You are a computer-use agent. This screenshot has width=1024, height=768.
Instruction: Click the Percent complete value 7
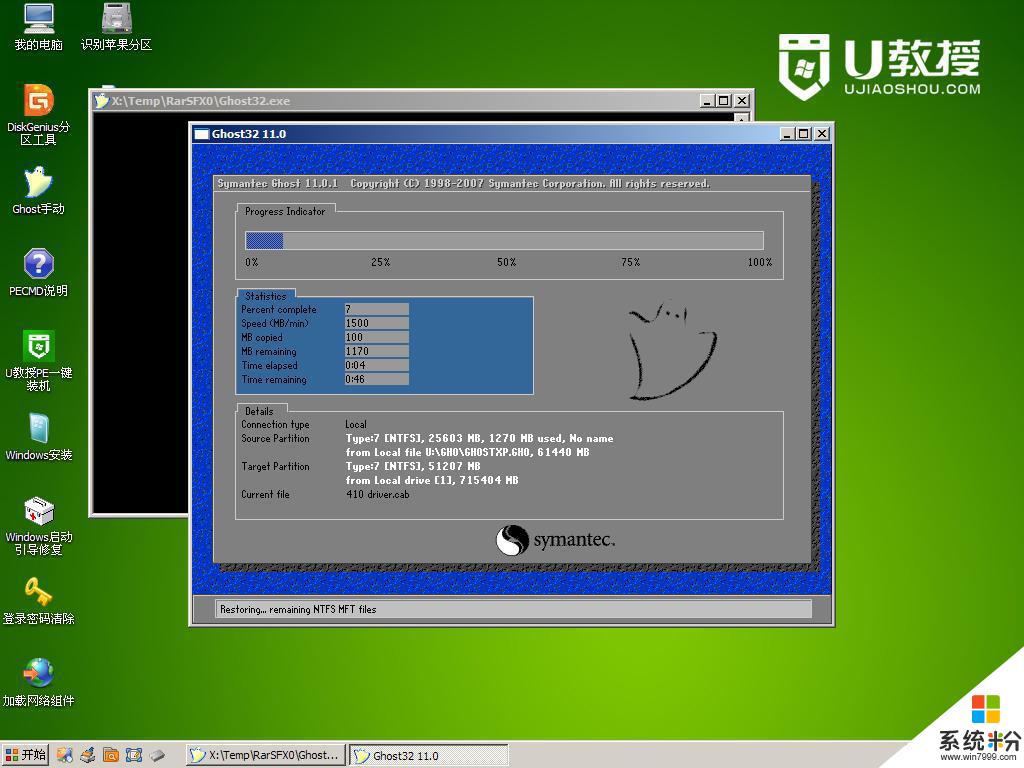[x=377, y=309]
